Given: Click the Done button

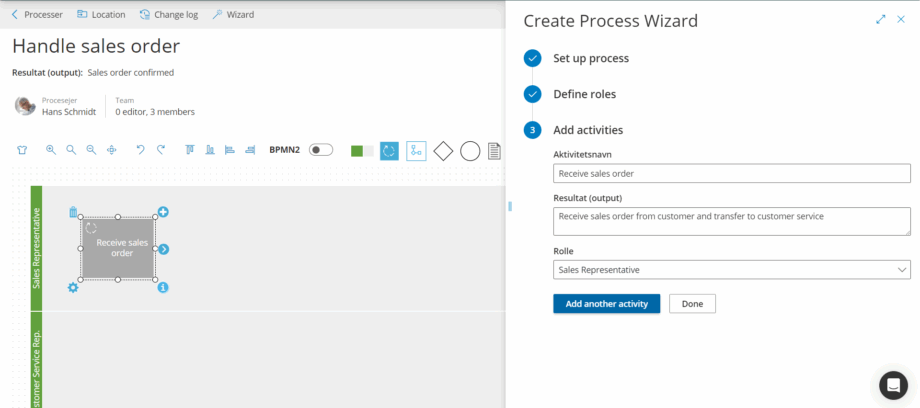Looking at the screenshot, I should 692,304.
